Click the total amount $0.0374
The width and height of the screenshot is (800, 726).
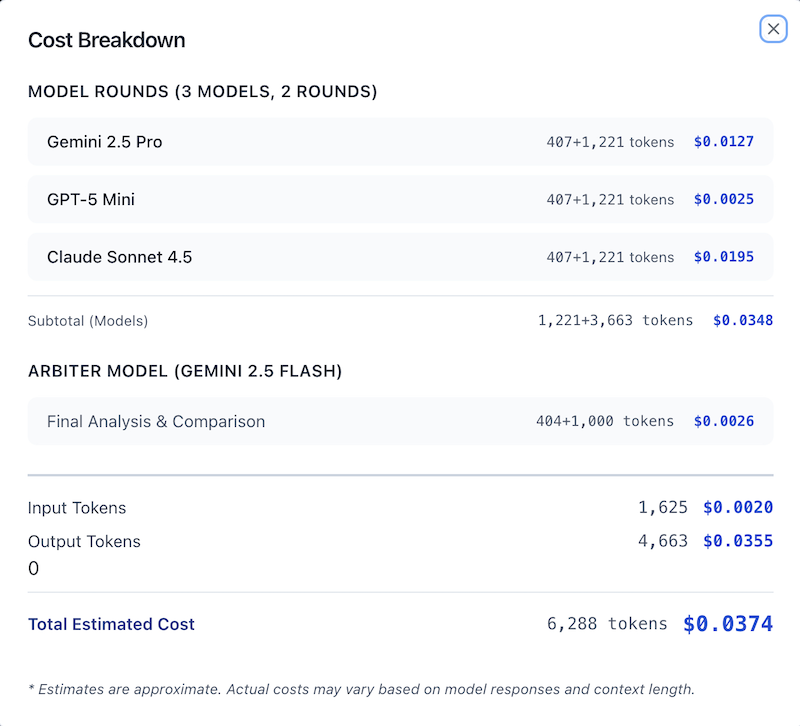(x=728, y=624)
